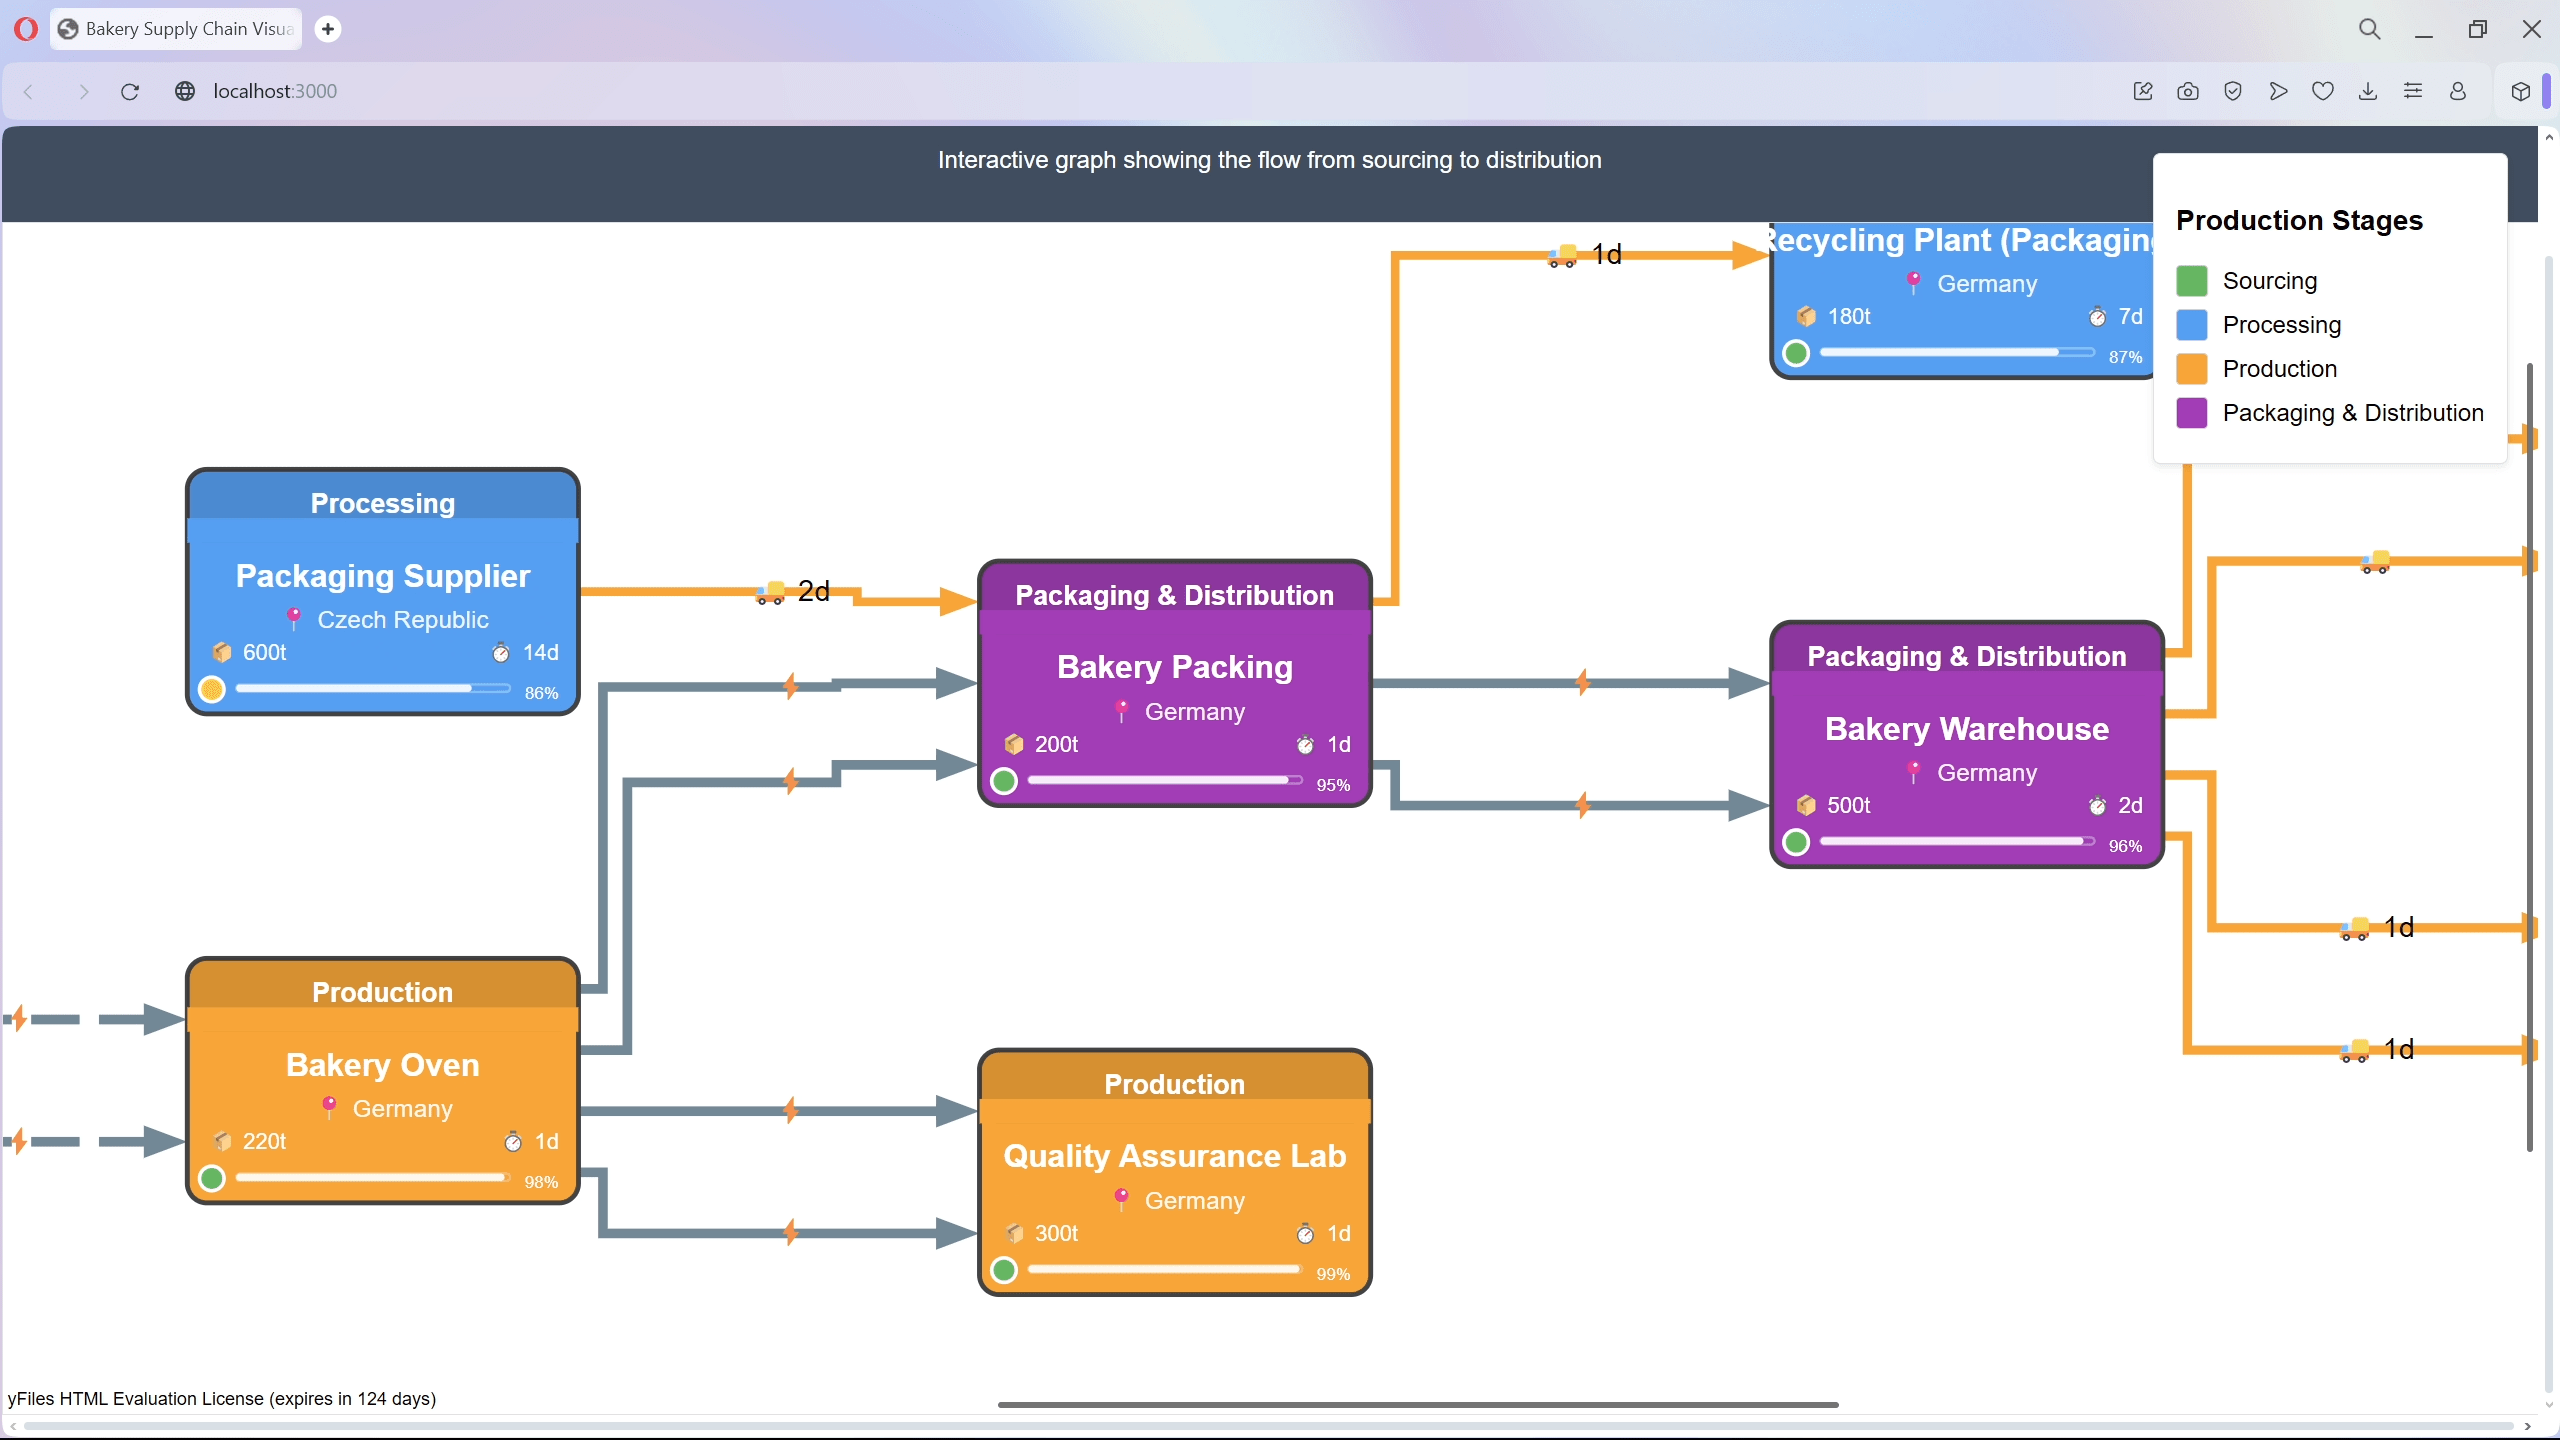Open a new browser tab
The width and height of the screenshot is (2560, 1440).
(x=327, y=29)
